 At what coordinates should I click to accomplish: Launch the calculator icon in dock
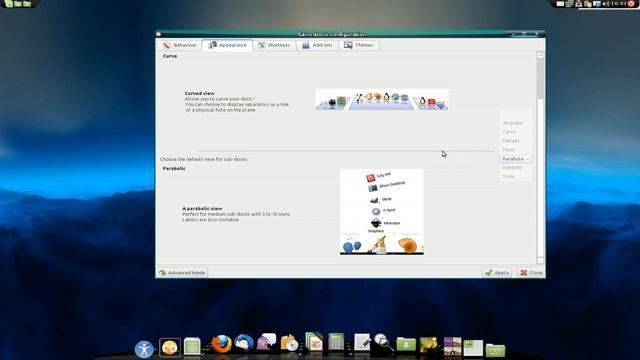[336, 342]
